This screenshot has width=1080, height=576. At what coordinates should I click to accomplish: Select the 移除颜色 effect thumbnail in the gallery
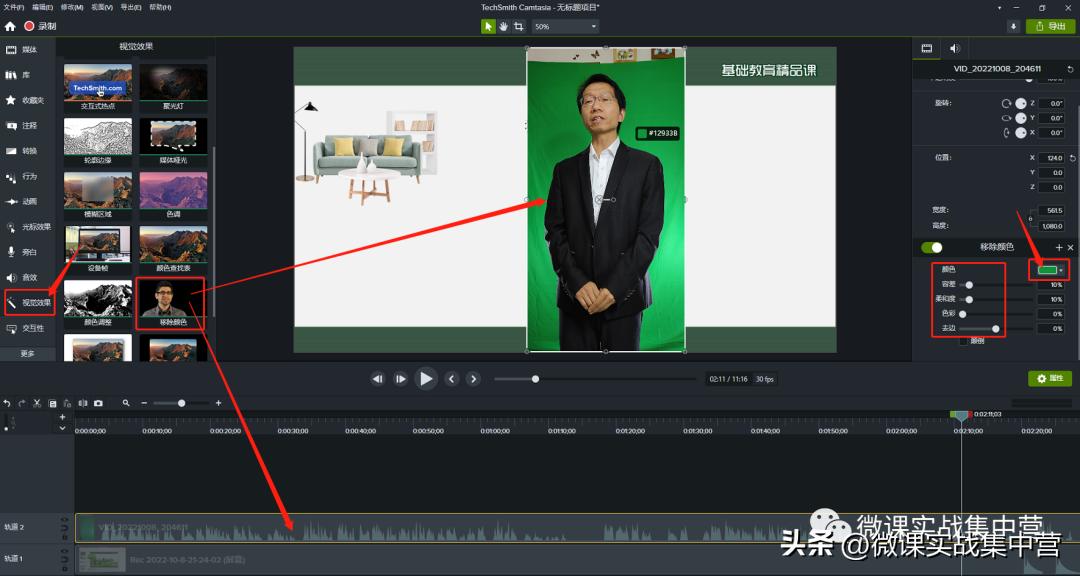coord(172,298)
